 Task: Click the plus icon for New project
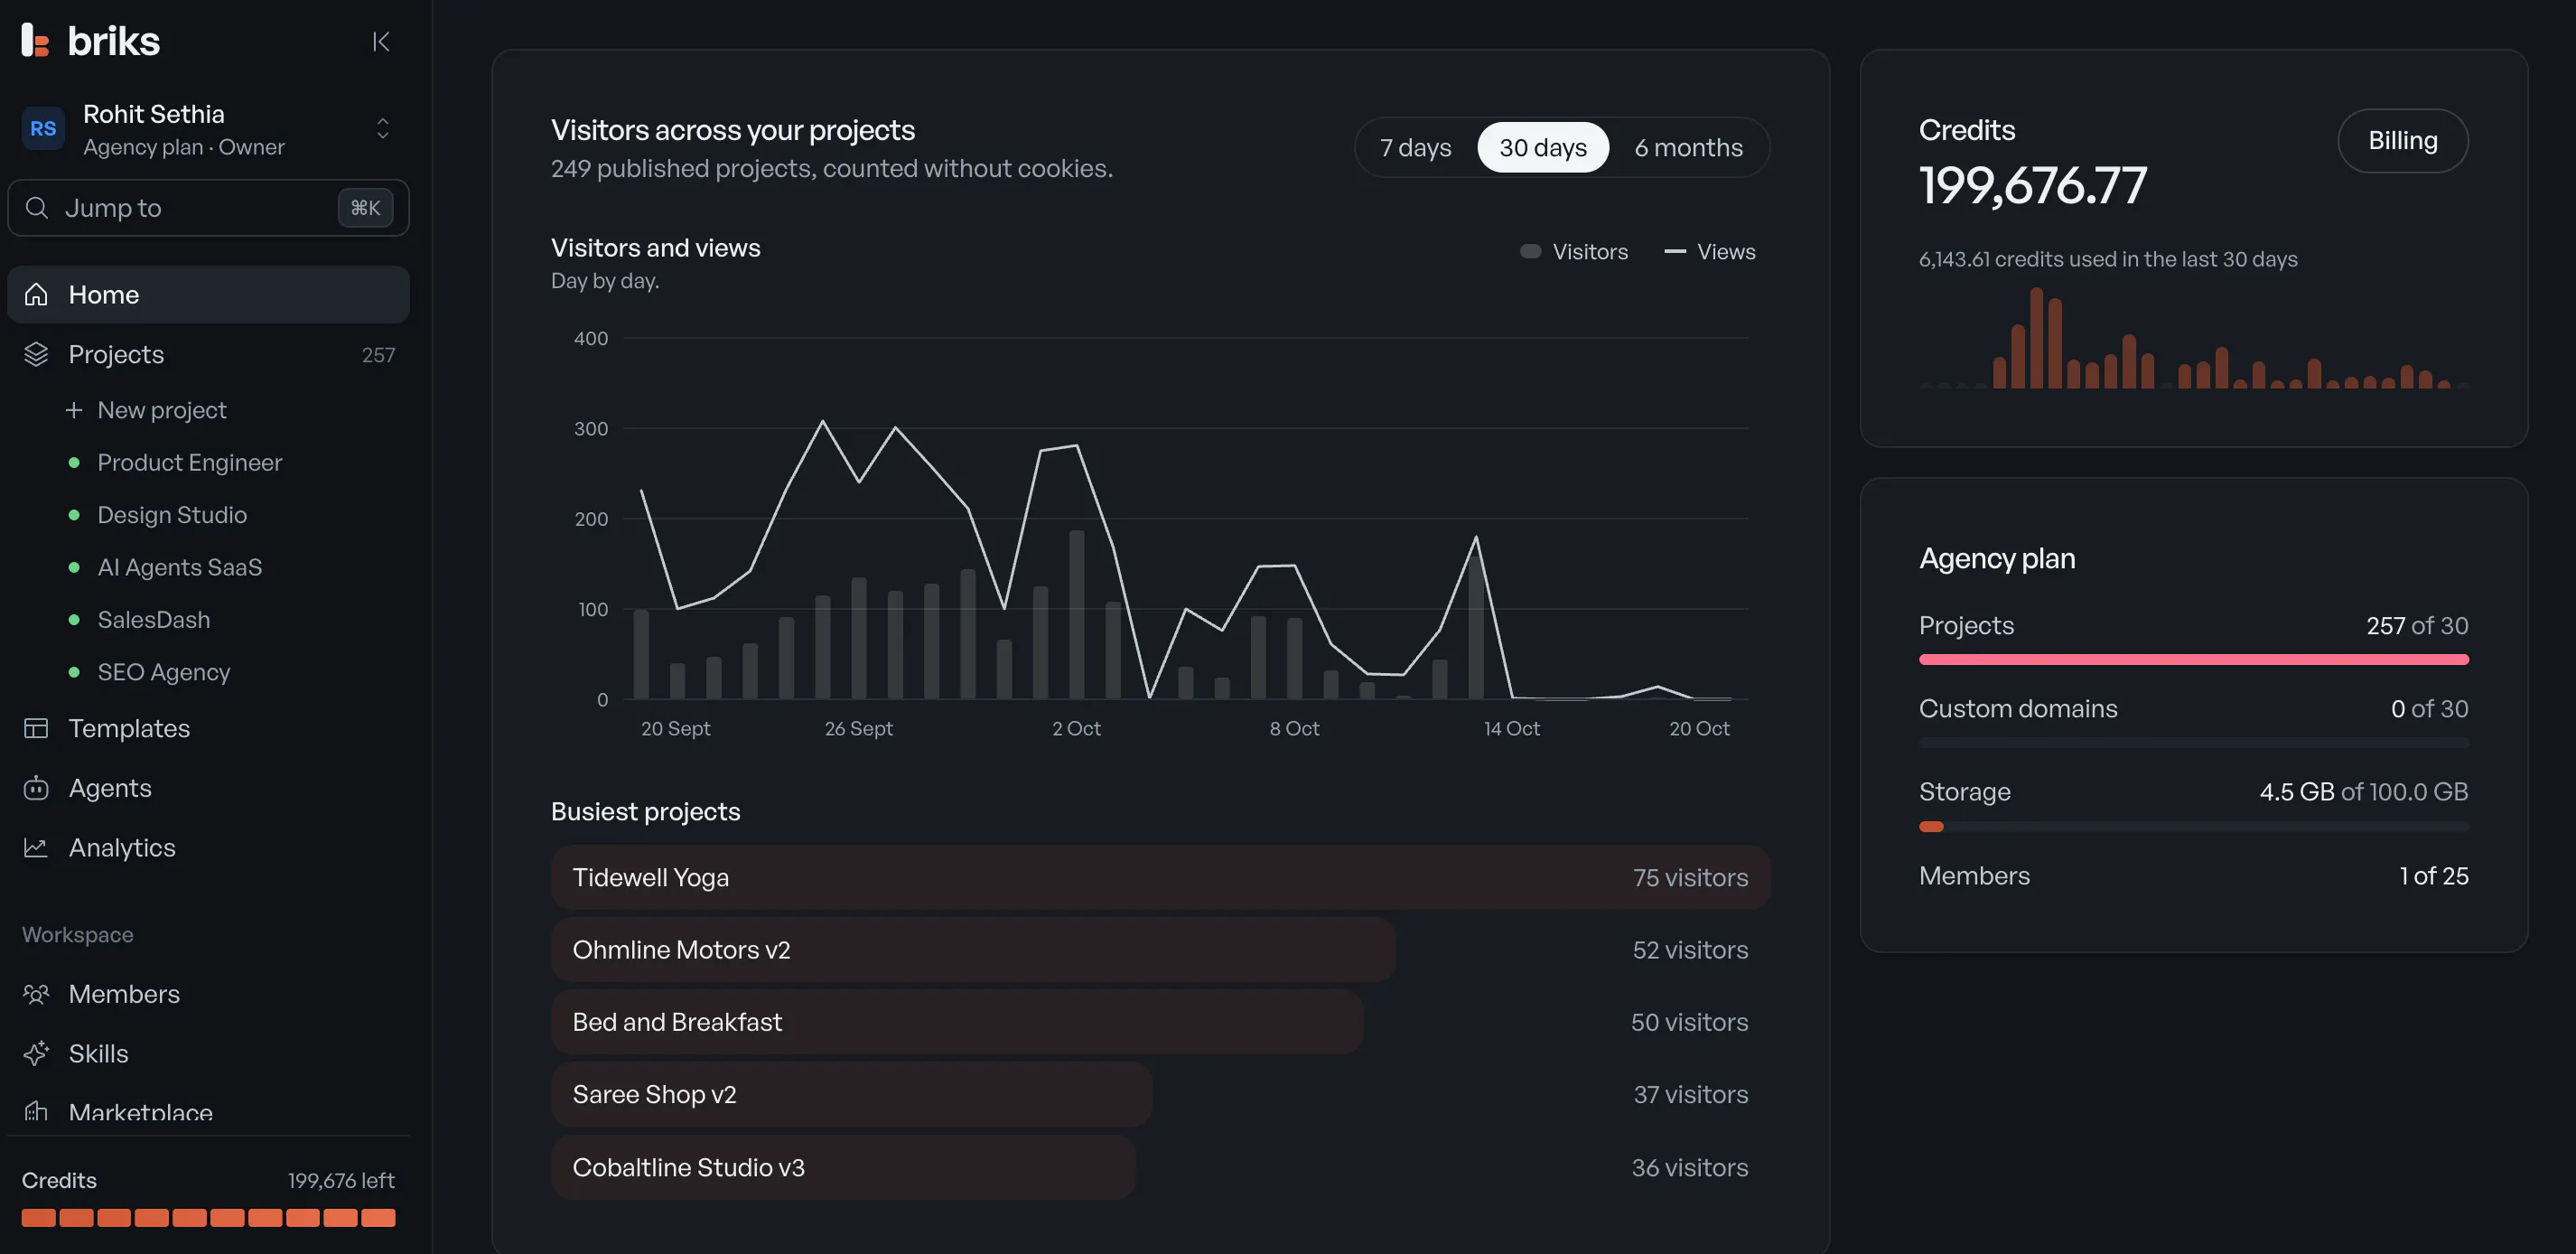coord(74,410)
